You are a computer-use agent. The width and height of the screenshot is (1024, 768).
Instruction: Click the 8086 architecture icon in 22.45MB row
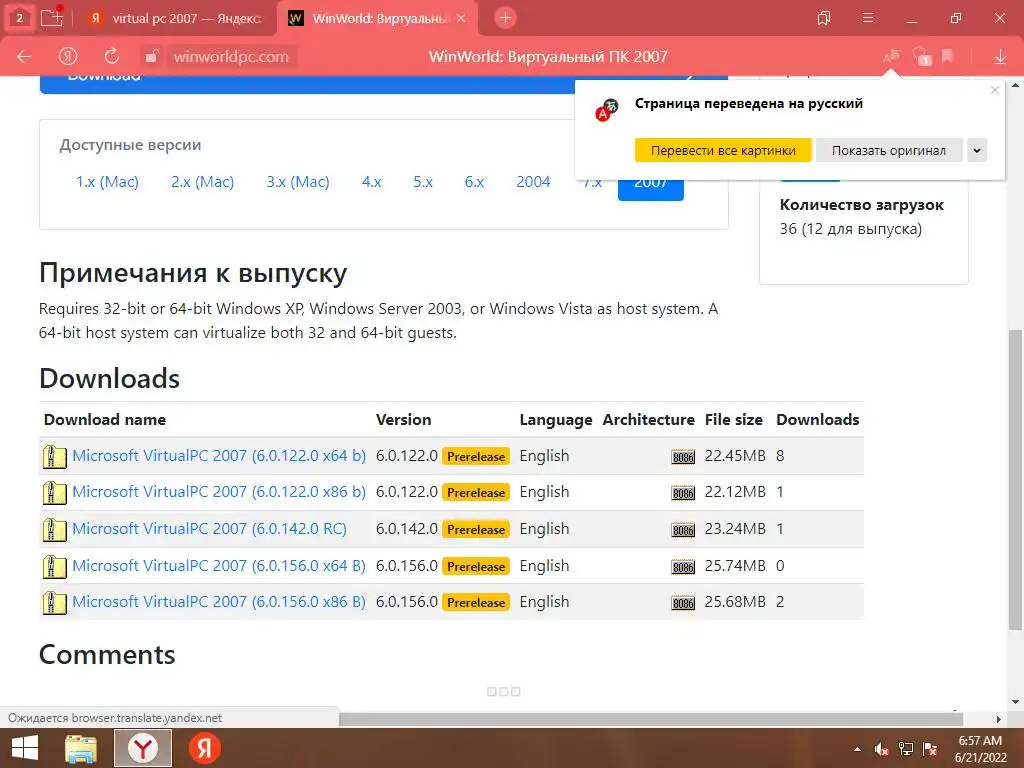[683, 457]
